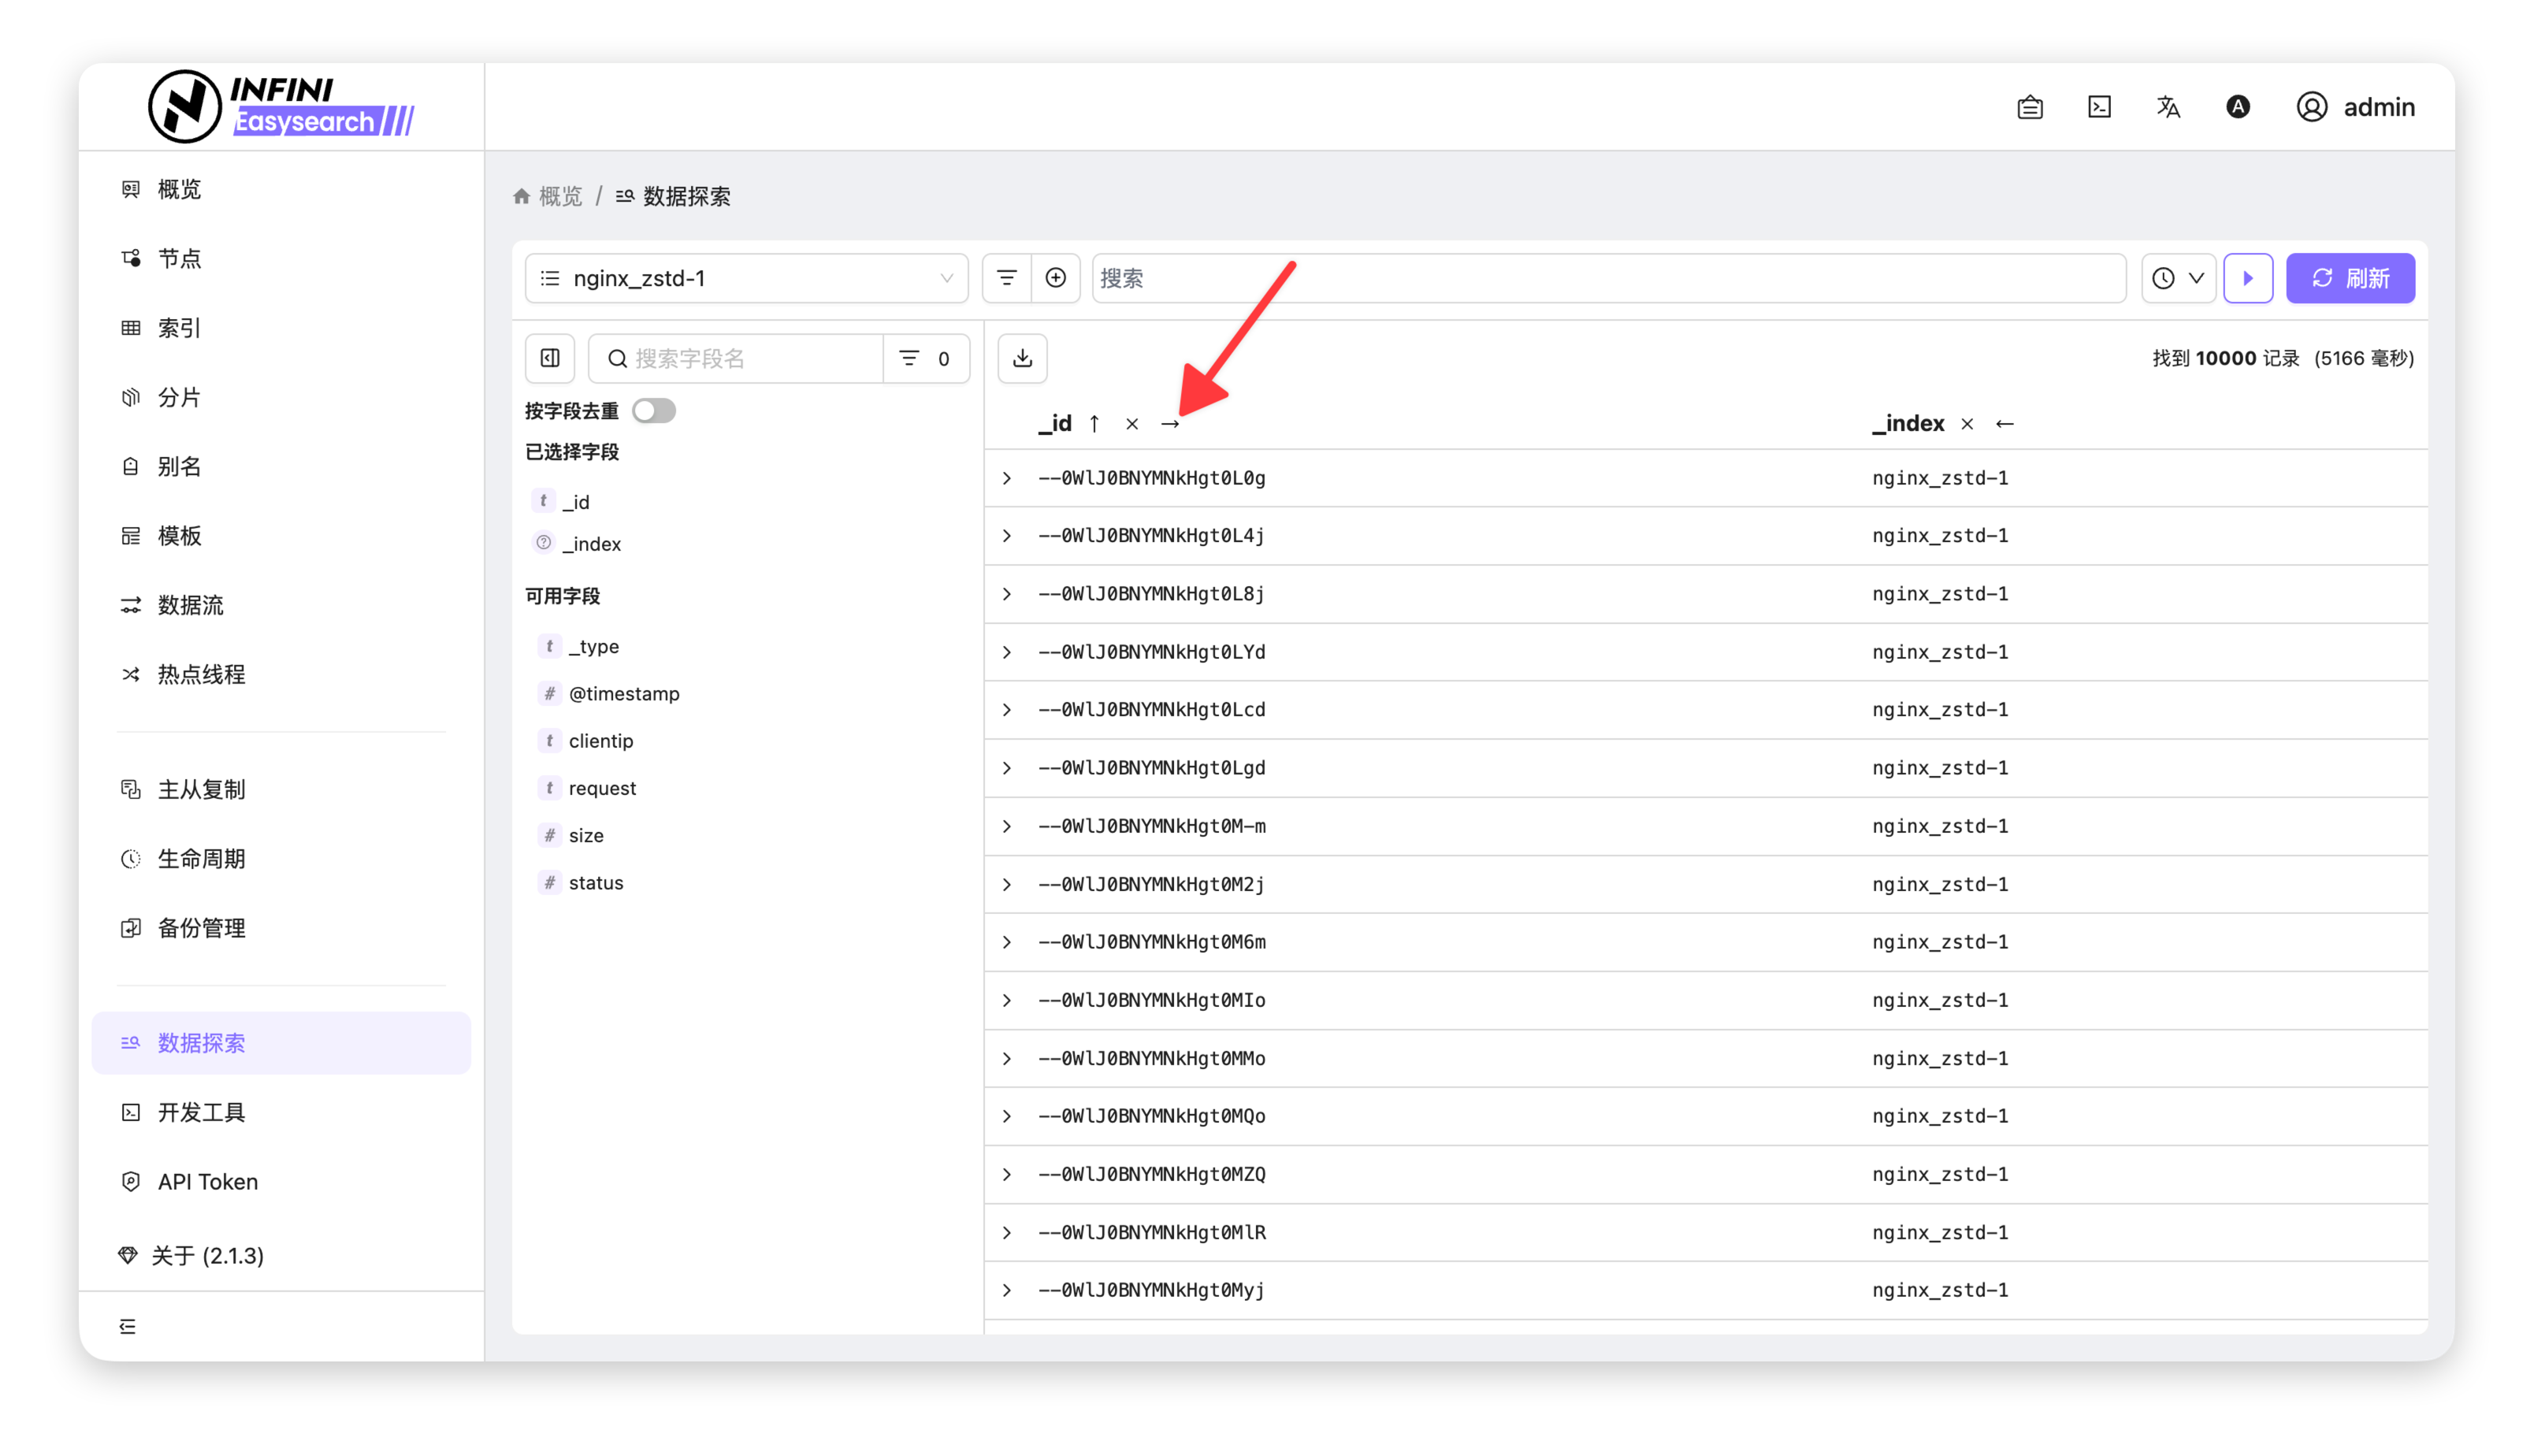The height and width of the screenshot is (1456, 2534).
Task: Open the language translation icon in header
Action: (x=2168, y=107)
